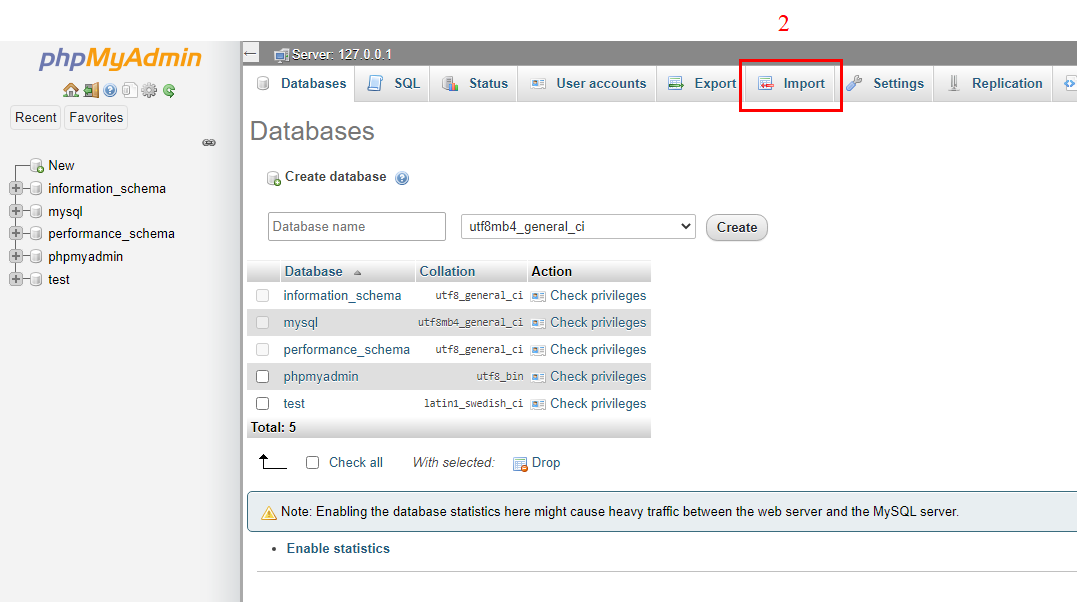The width and height of the screenshot is (1077, 602).
Task: Tick the performance_schema row checkbox
Action: point(262,349)
